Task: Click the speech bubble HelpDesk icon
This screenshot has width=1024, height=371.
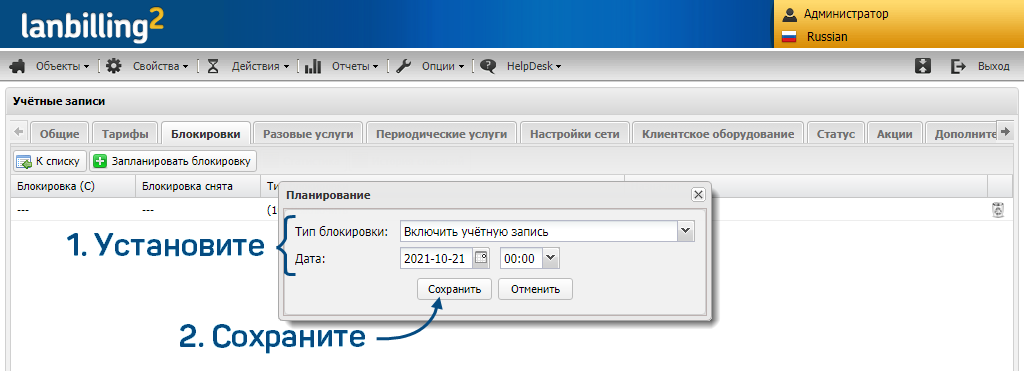Action: point(488,66)
